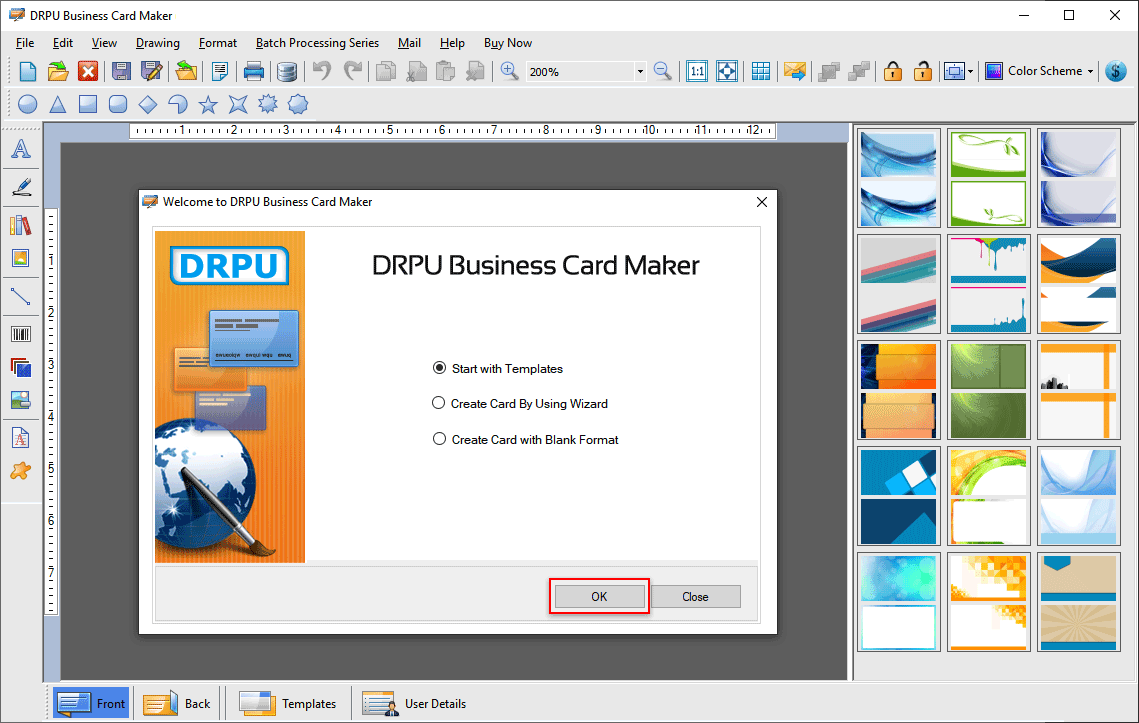The width and height of the screenshot is (1139, 723).
Task: Open the Help menu
Action: [452, 43]
